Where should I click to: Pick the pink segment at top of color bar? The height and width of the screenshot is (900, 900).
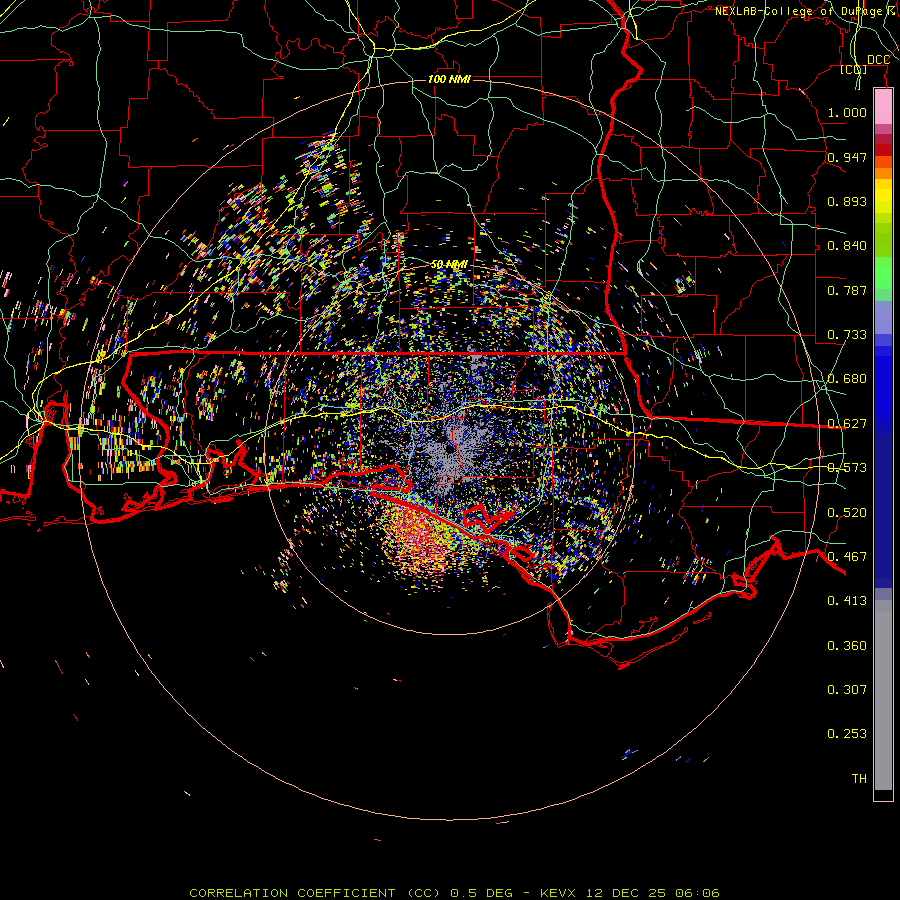[x=883, y=107]
